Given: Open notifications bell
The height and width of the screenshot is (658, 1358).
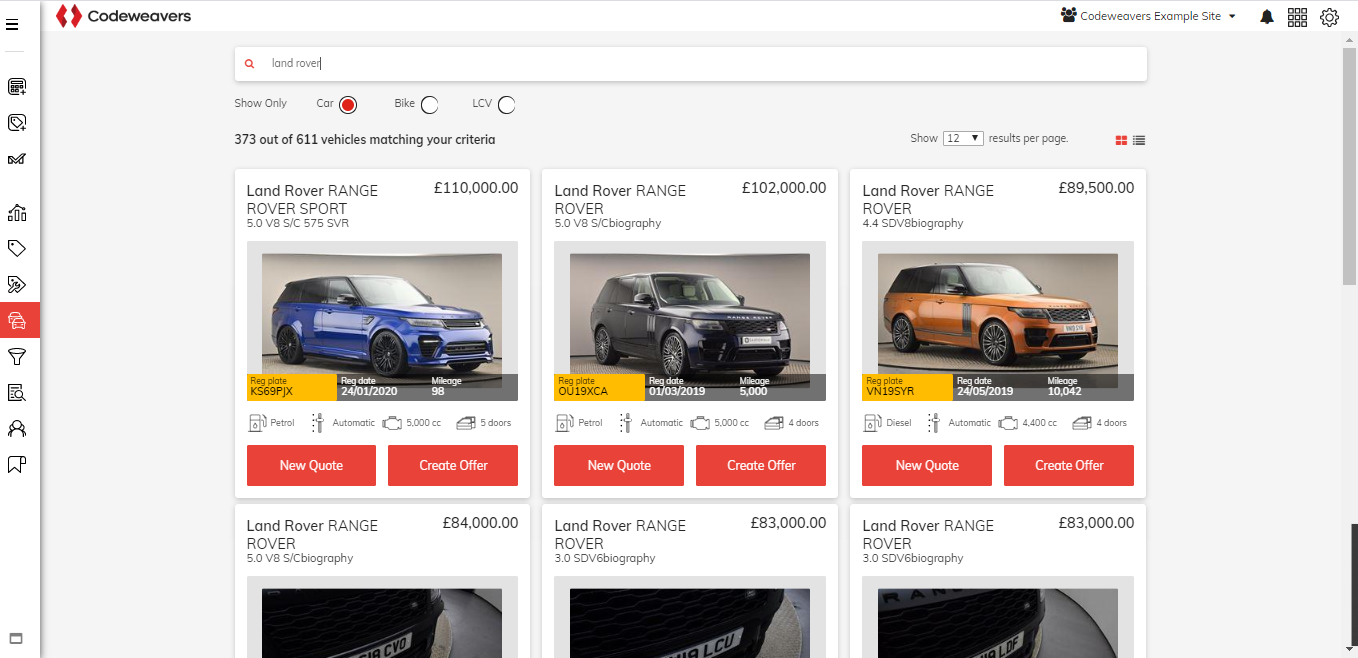Looking at the screenshot, I should [x=1267, y=17].
